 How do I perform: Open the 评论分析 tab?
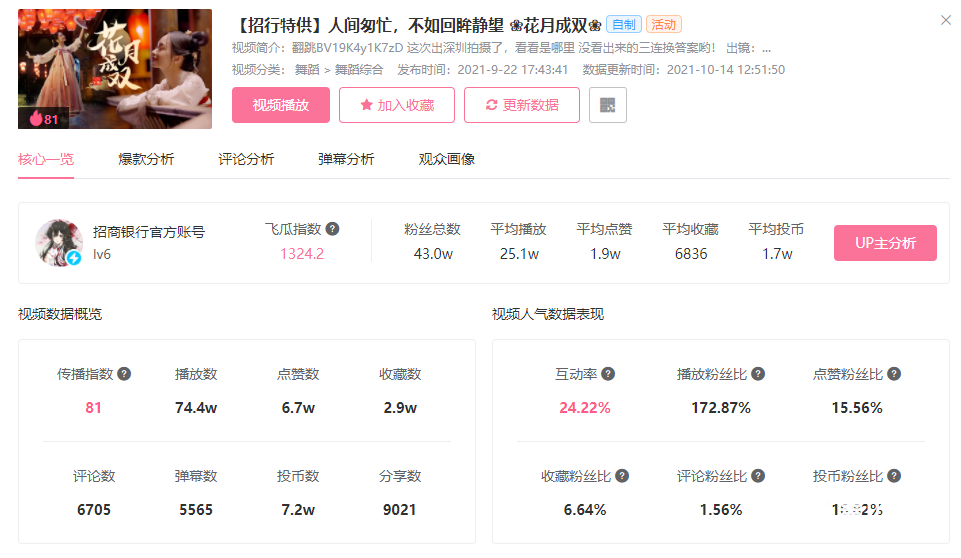(x=246, y=159)
